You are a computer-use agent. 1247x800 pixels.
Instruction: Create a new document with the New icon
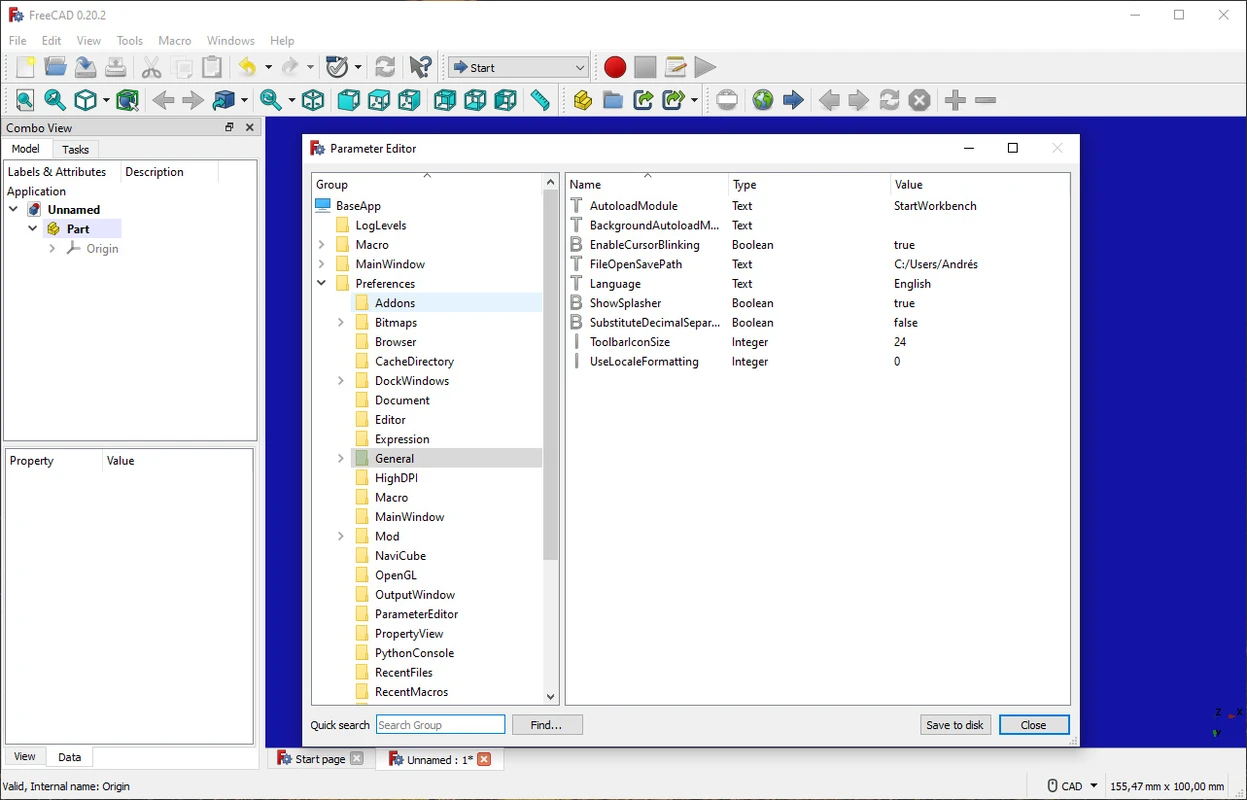pos(25,67)
